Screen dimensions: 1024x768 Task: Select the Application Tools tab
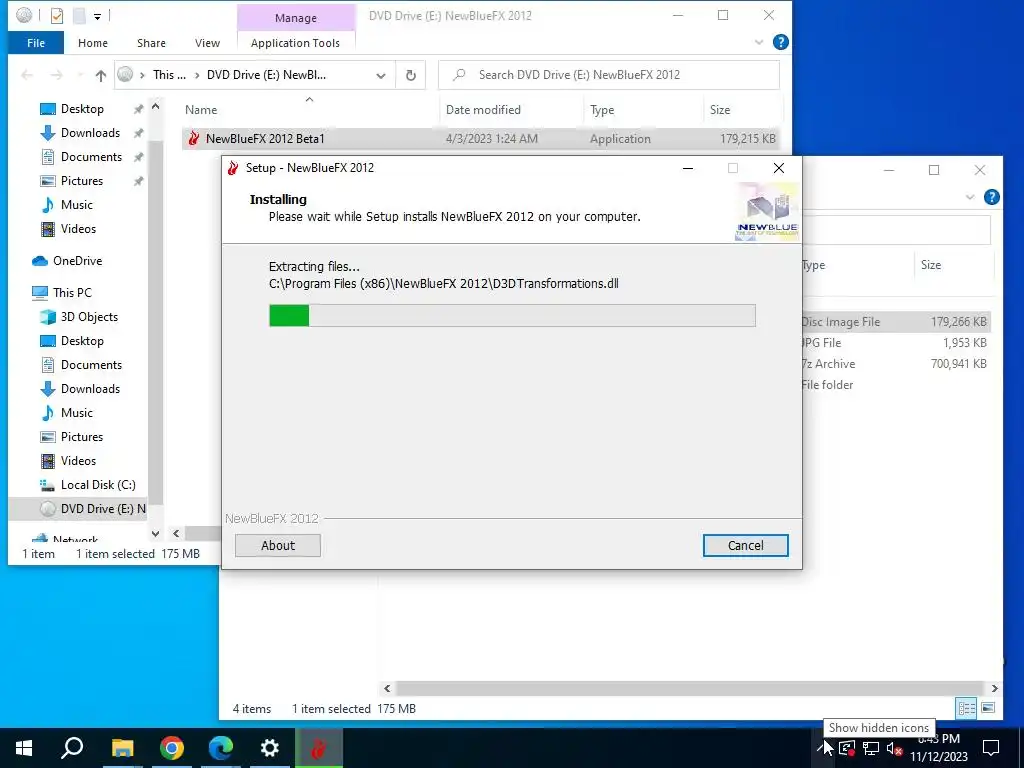(295, 43)
